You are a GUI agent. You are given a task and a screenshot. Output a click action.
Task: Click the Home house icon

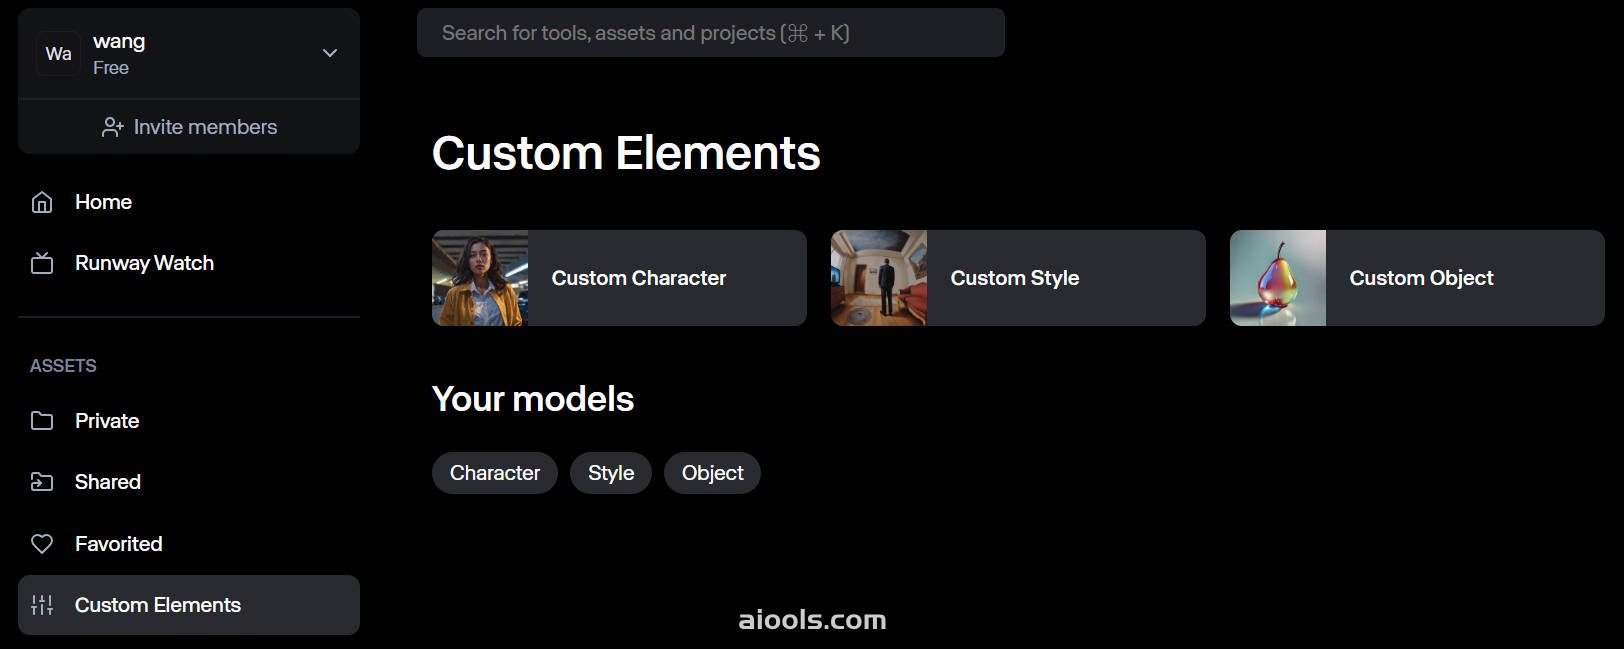click(x=42, y=202)
